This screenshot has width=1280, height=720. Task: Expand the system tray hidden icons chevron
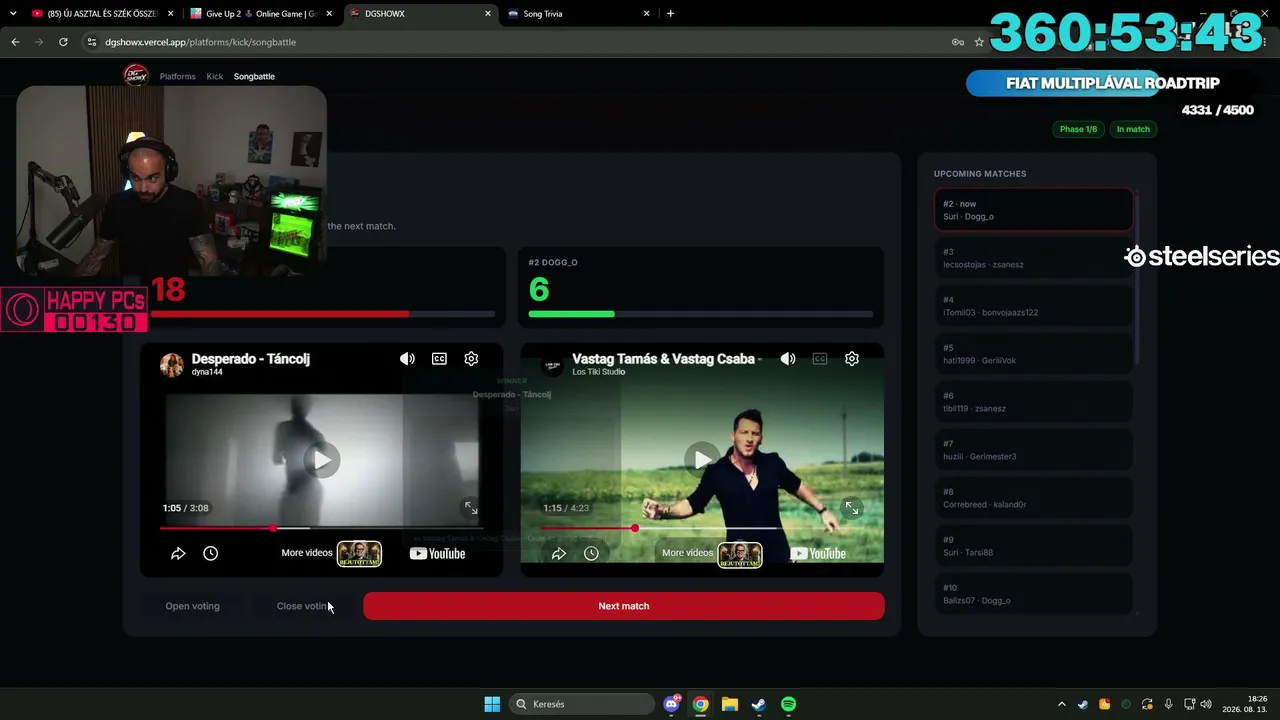pyautogui.click(x=1062, y=704)
